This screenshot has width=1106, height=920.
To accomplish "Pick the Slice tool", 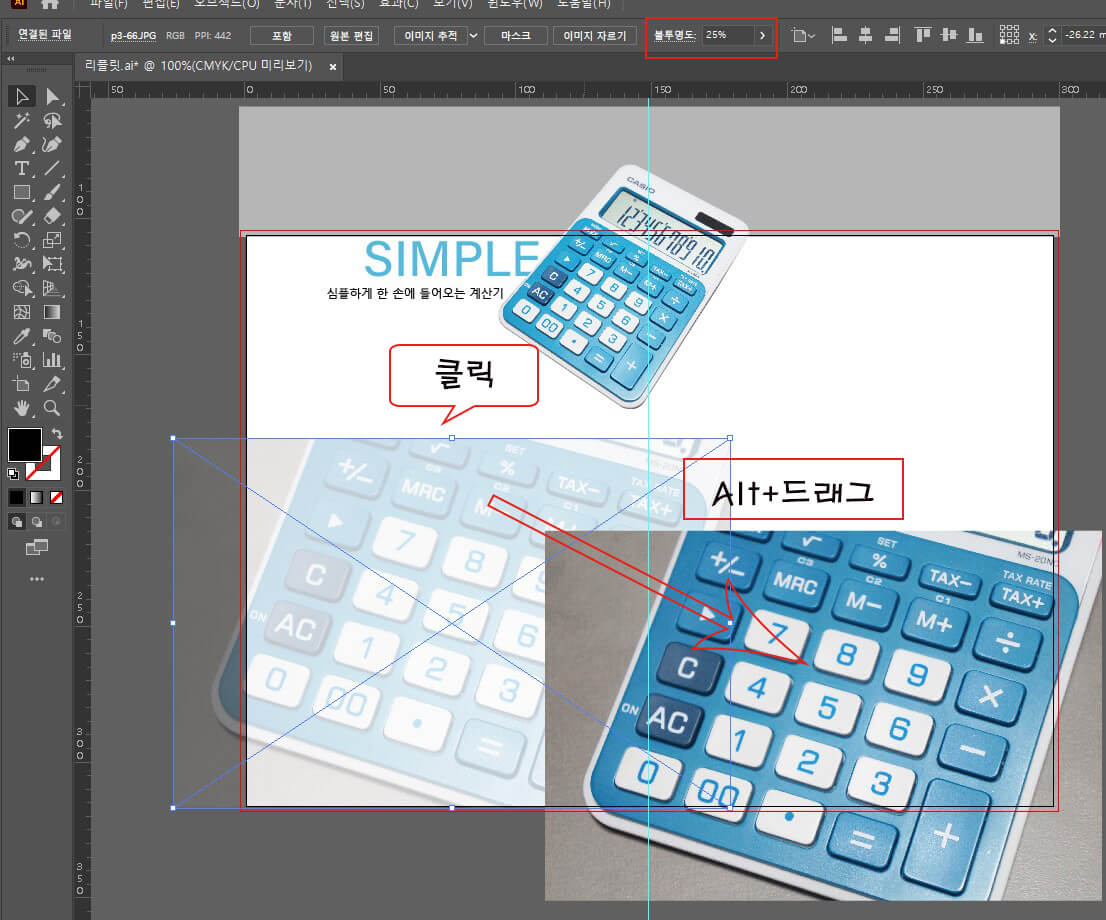I will point(52,385).
